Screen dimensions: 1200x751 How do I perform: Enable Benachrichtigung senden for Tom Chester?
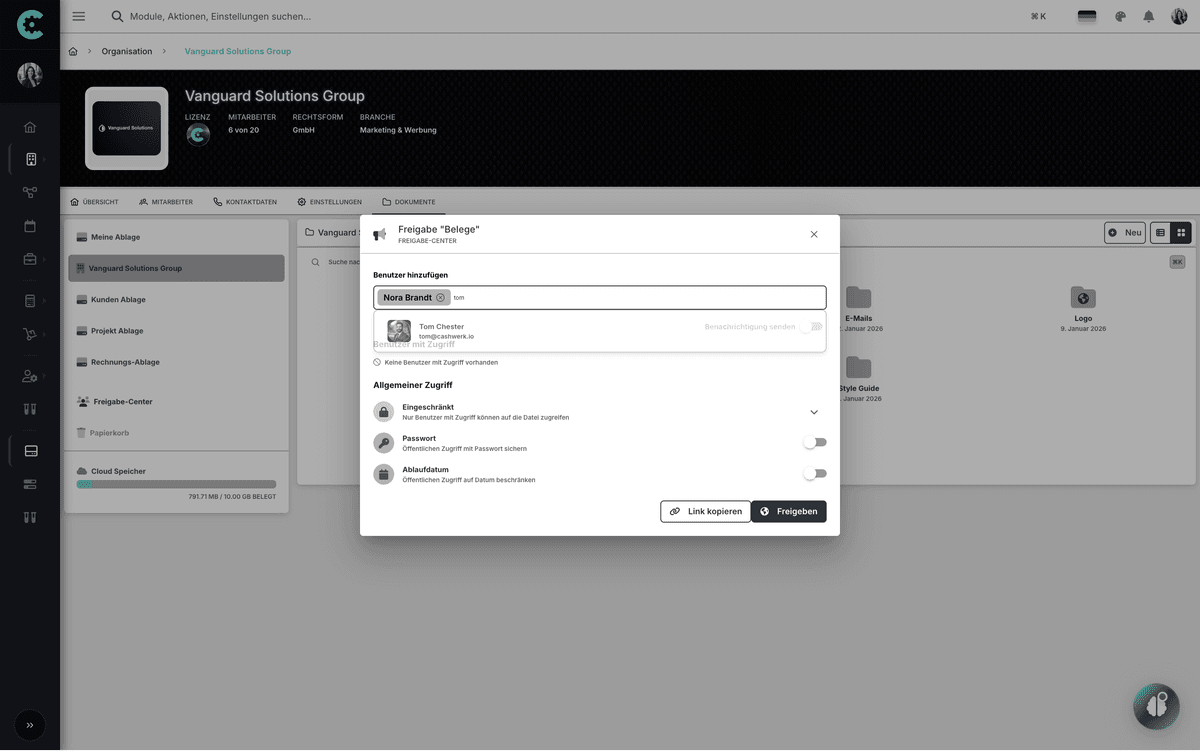pyautogui.click(x=814, y=326)
